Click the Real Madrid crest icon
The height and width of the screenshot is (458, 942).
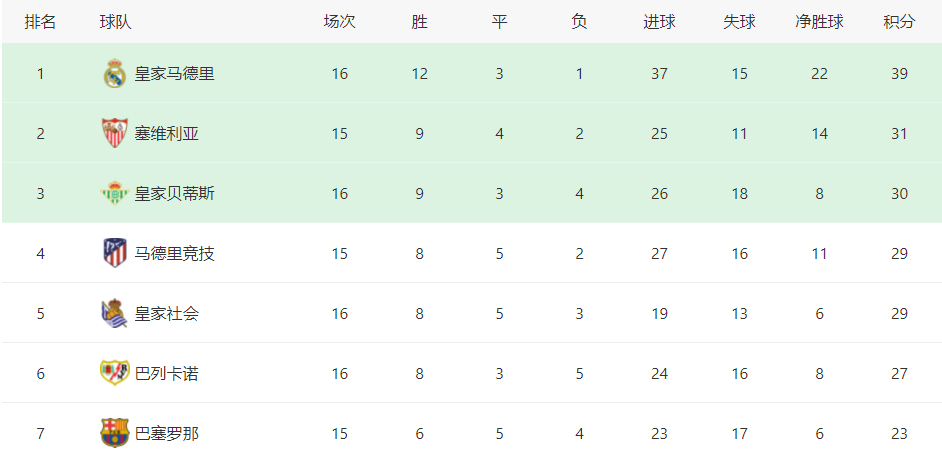pos(114,73)
